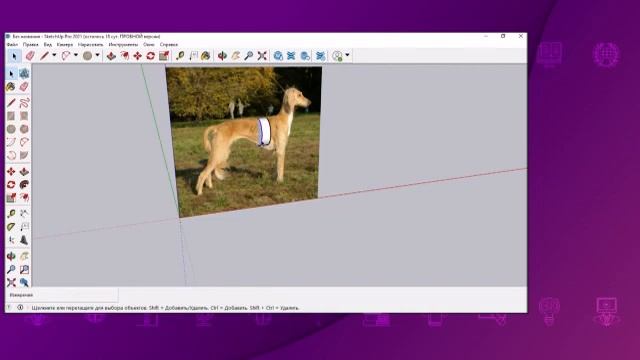Open the Extension Manager
The height and width of the screenshot is (360, 640).
(x=321, y=56)
